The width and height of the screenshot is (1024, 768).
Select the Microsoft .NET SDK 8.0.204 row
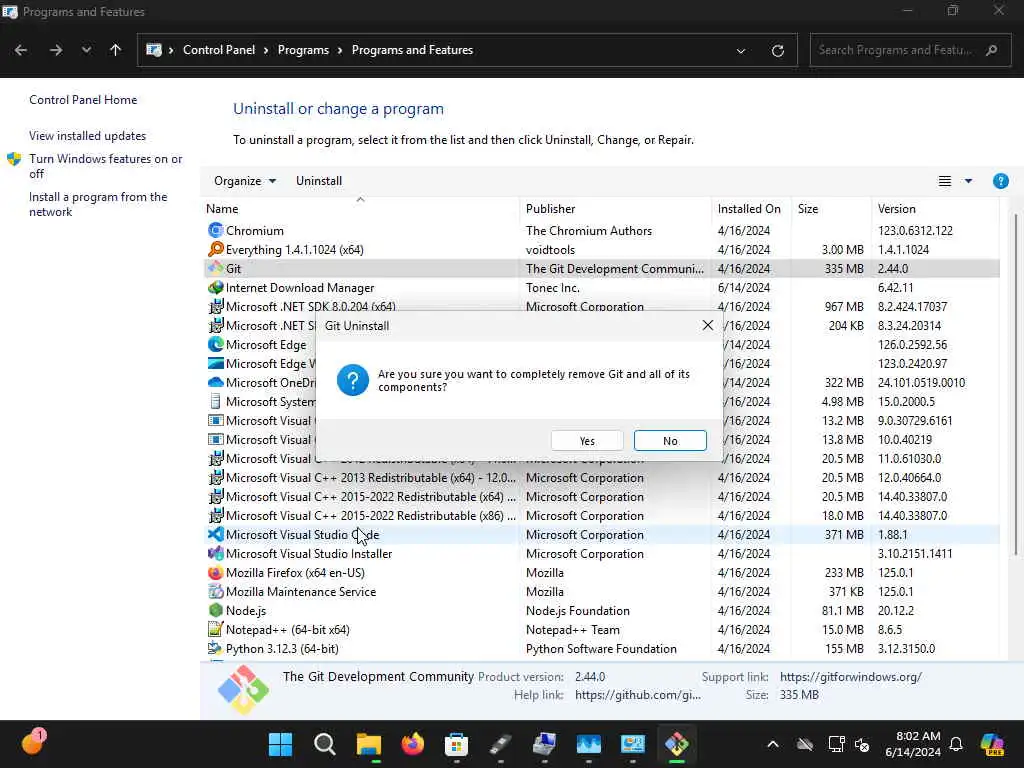pos(601,306)
